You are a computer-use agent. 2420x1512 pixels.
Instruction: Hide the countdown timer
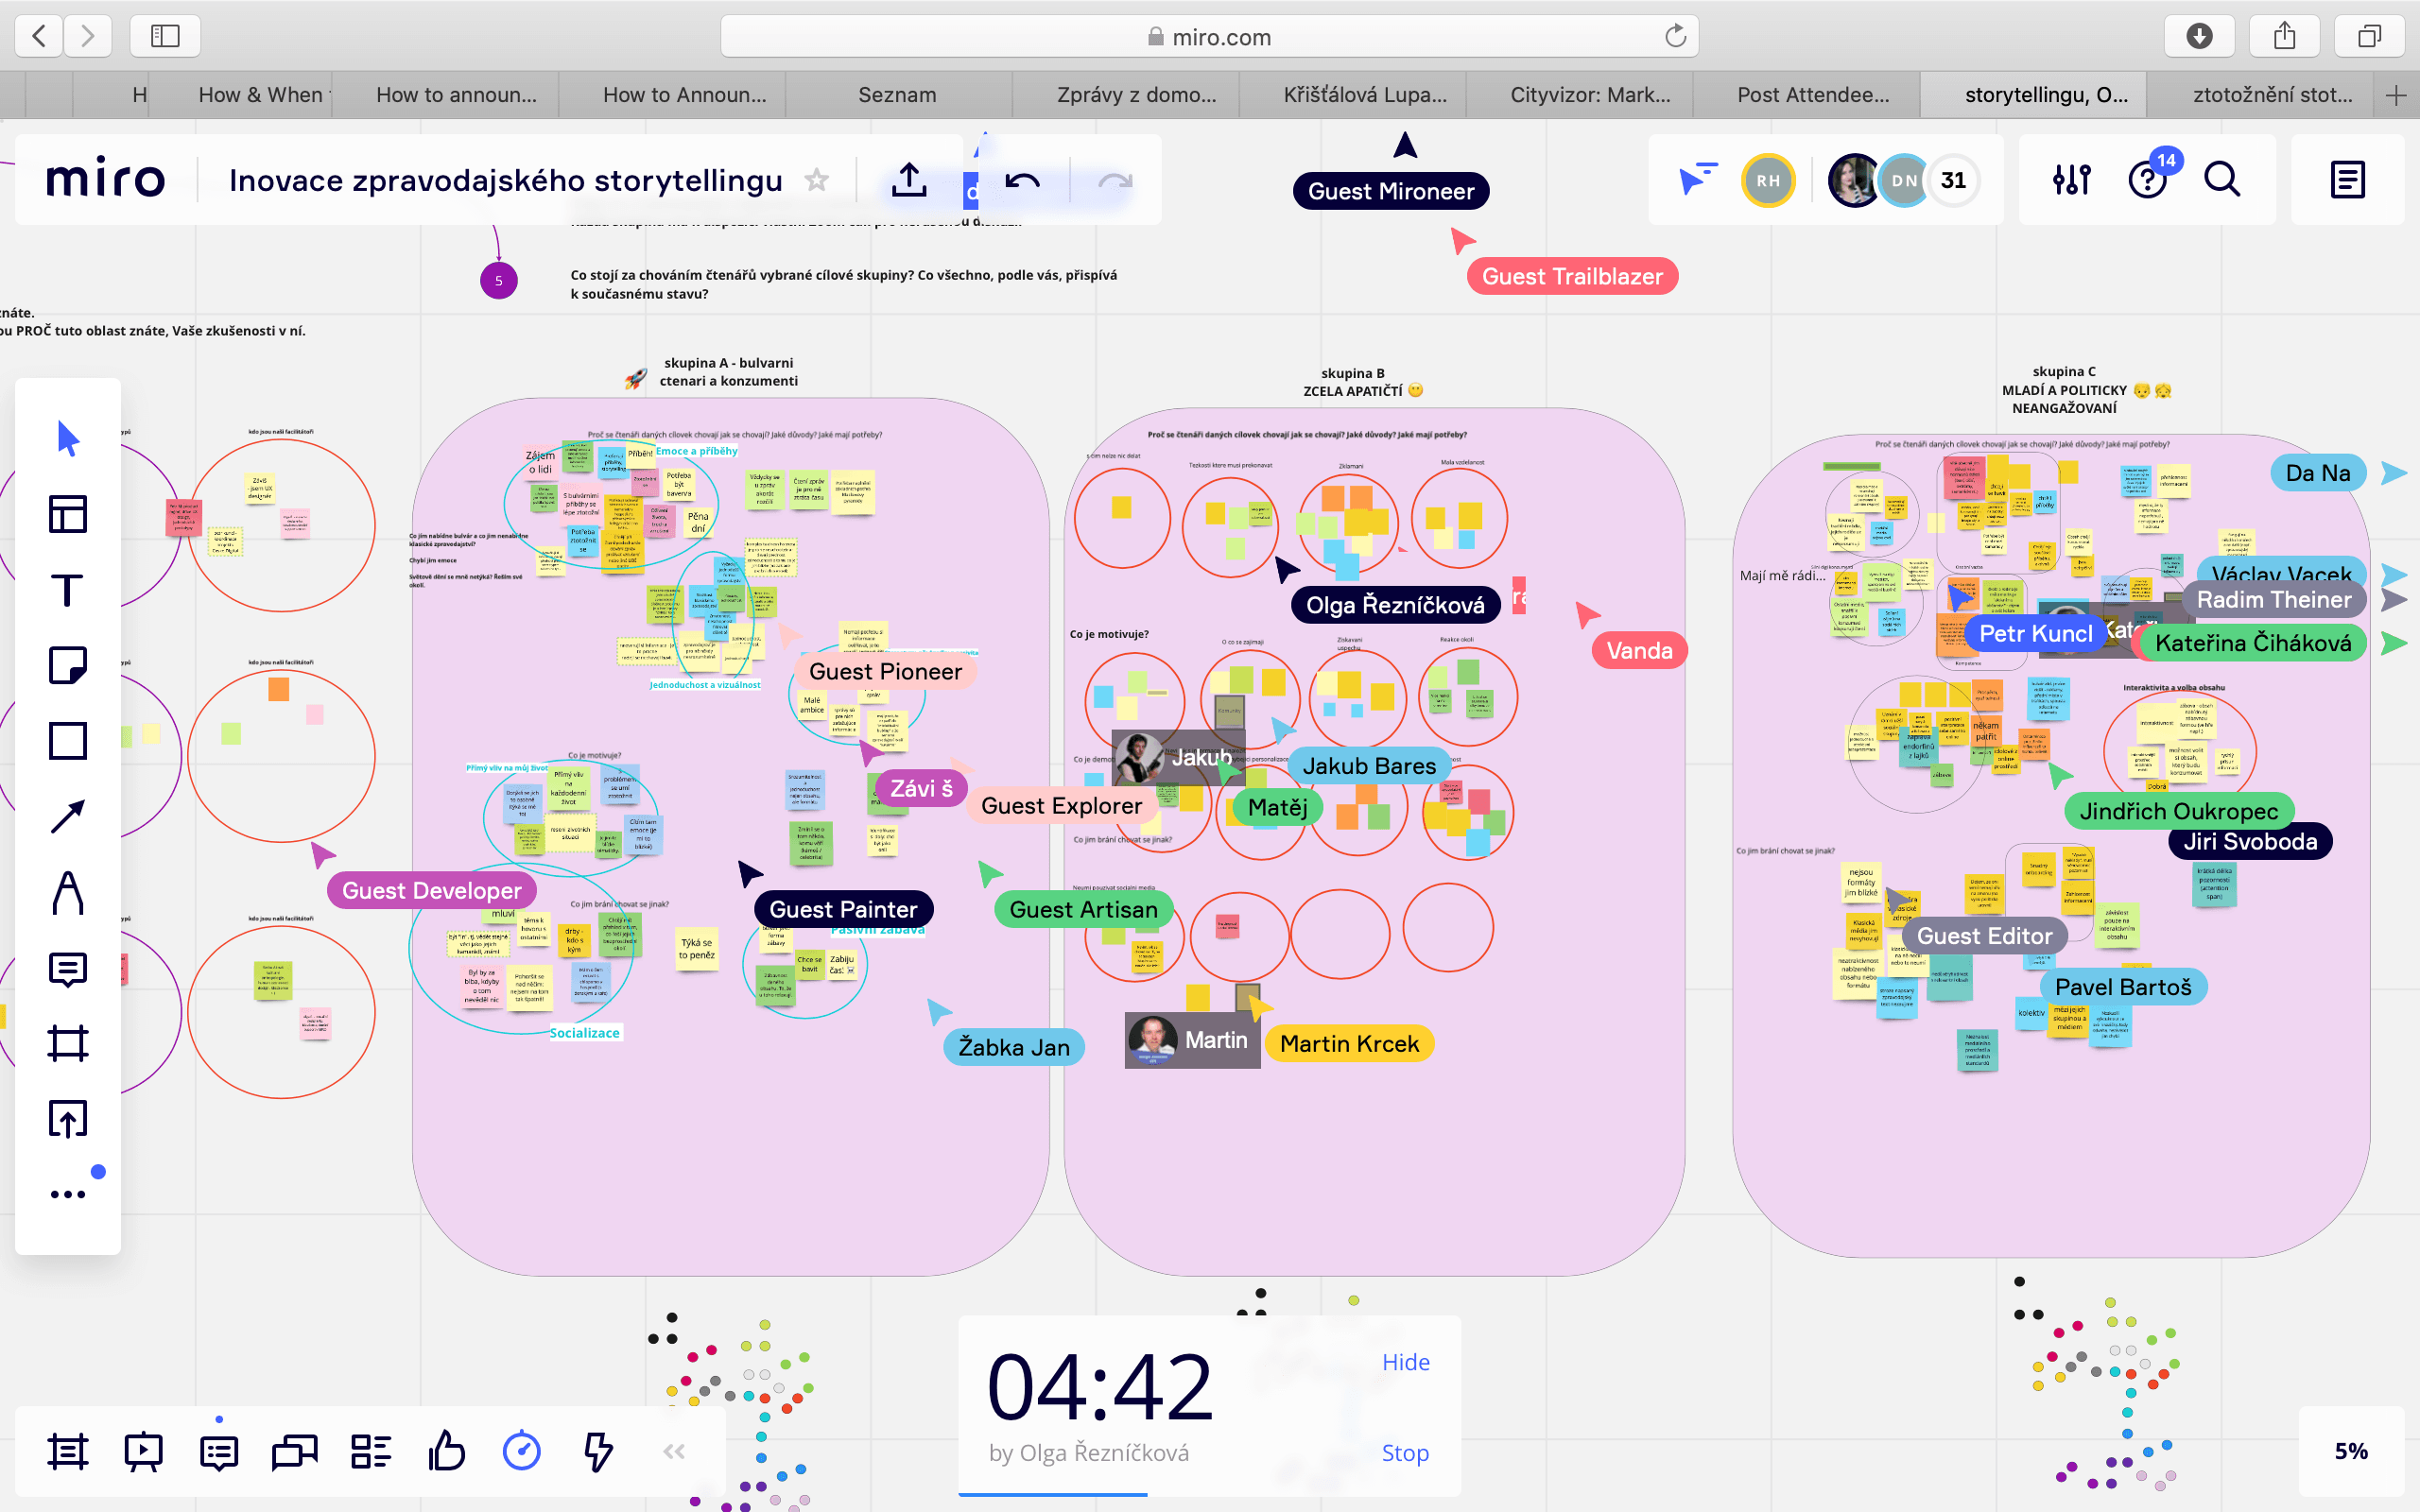[1405, 1362]
